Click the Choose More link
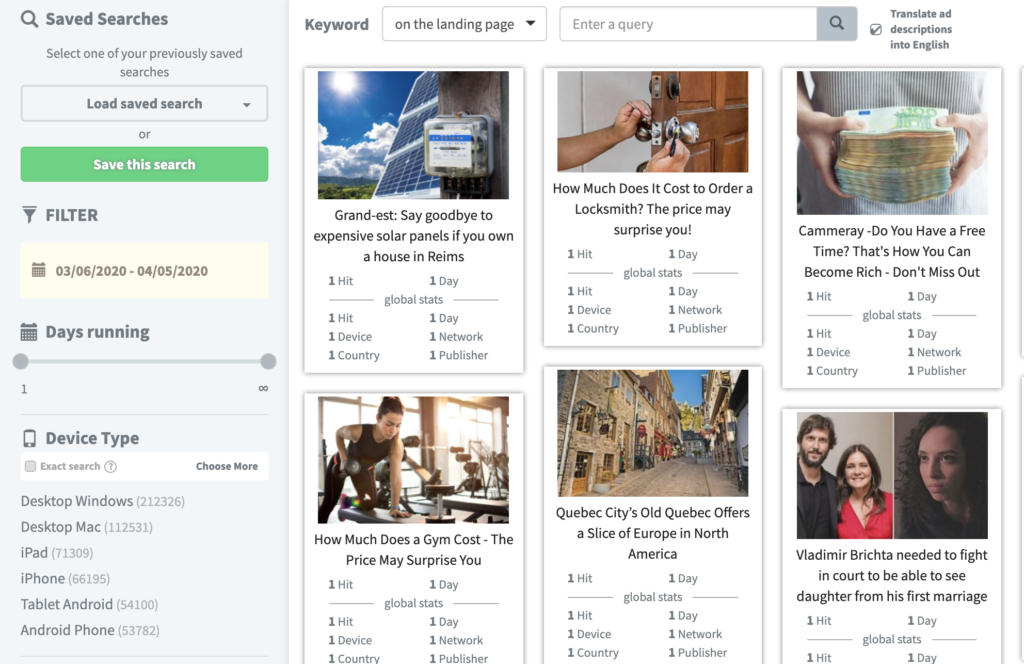This screenshot has height=664, width=1024. [x=226, y=467]
